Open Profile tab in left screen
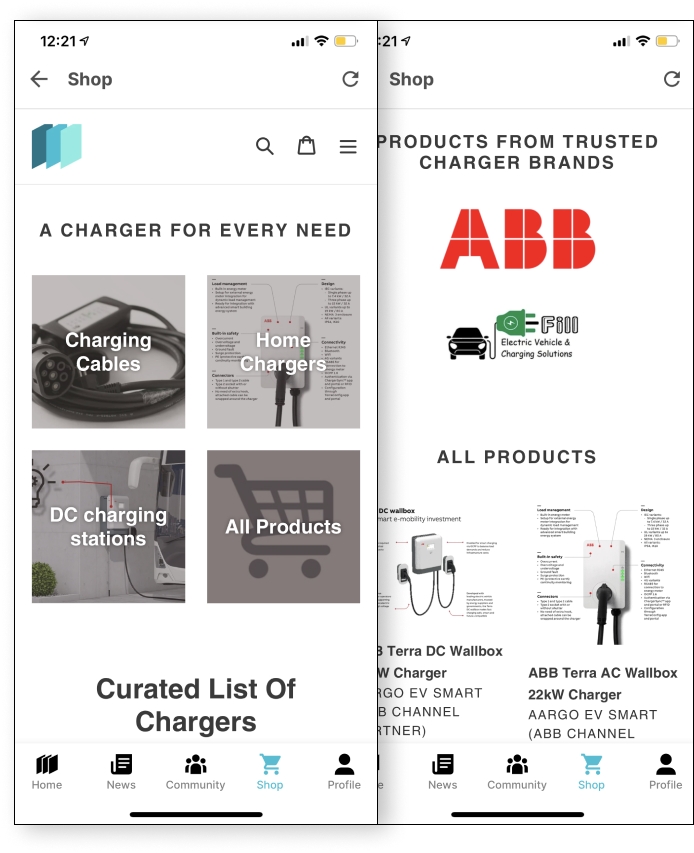The width and height of the screenshot is (694, 853). click(344, 772)
